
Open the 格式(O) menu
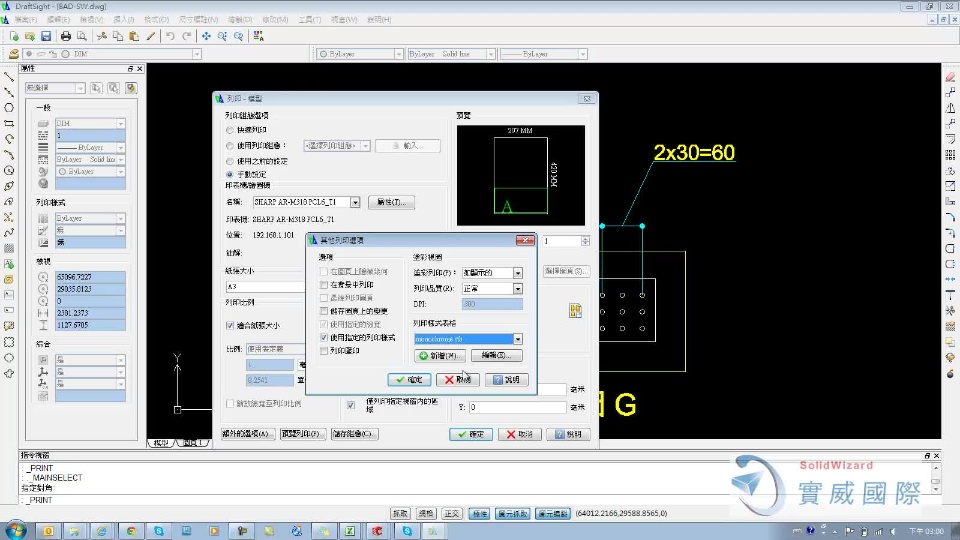click(156, 19)
